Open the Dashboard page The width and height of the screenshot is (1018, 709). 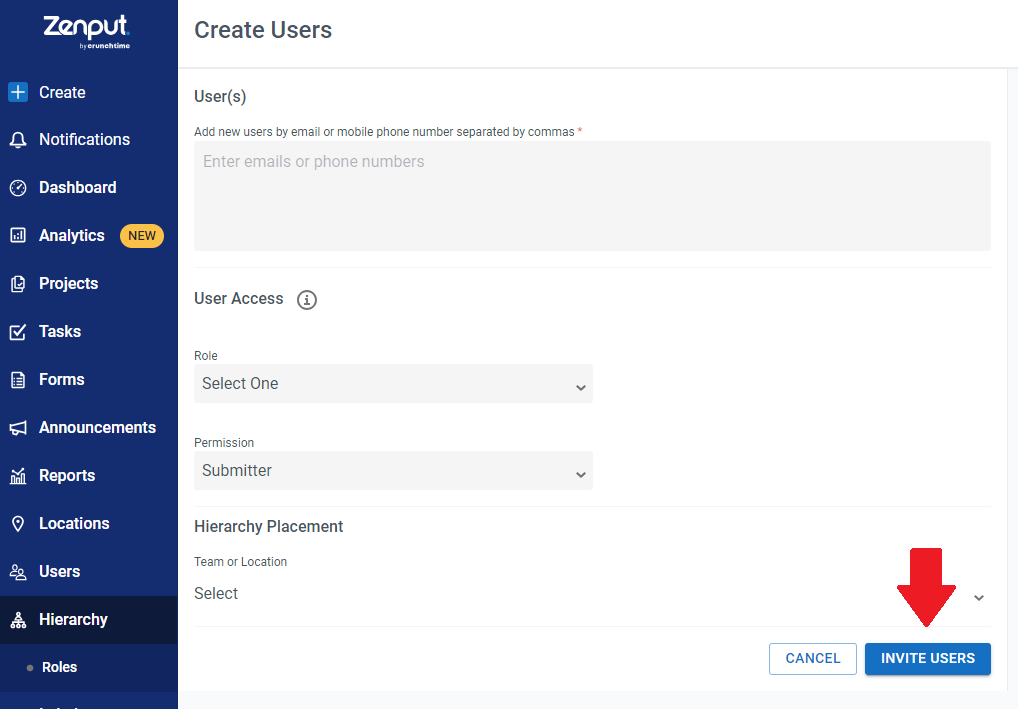pos(78,188)
